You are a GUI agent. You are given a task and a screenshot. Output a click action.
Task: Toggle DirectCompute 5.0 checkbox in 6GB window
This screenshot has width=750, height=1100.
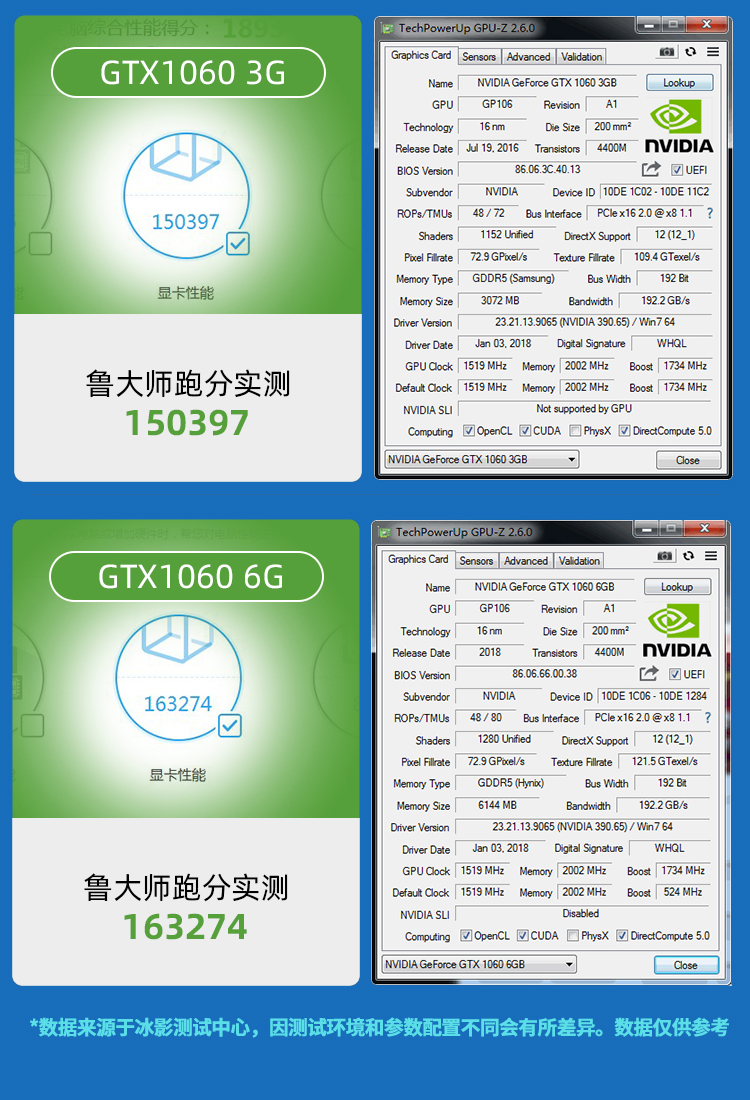pyautogui.click(x=622, y=935)
